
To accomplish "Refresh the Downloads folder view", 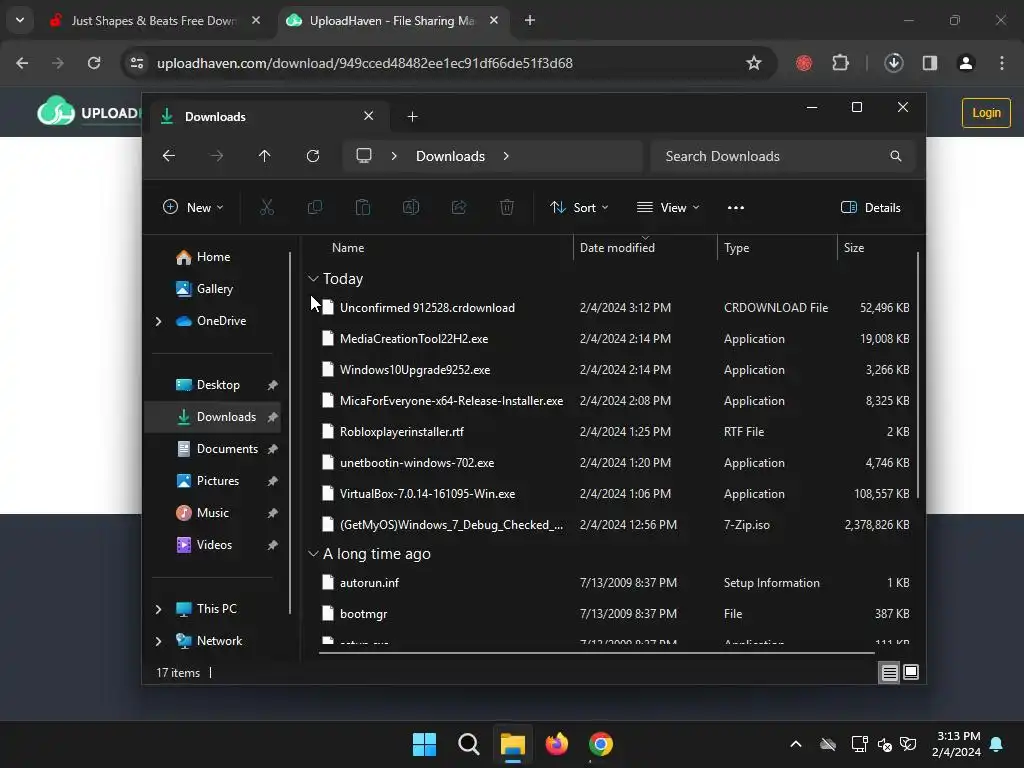I will 313,156.
